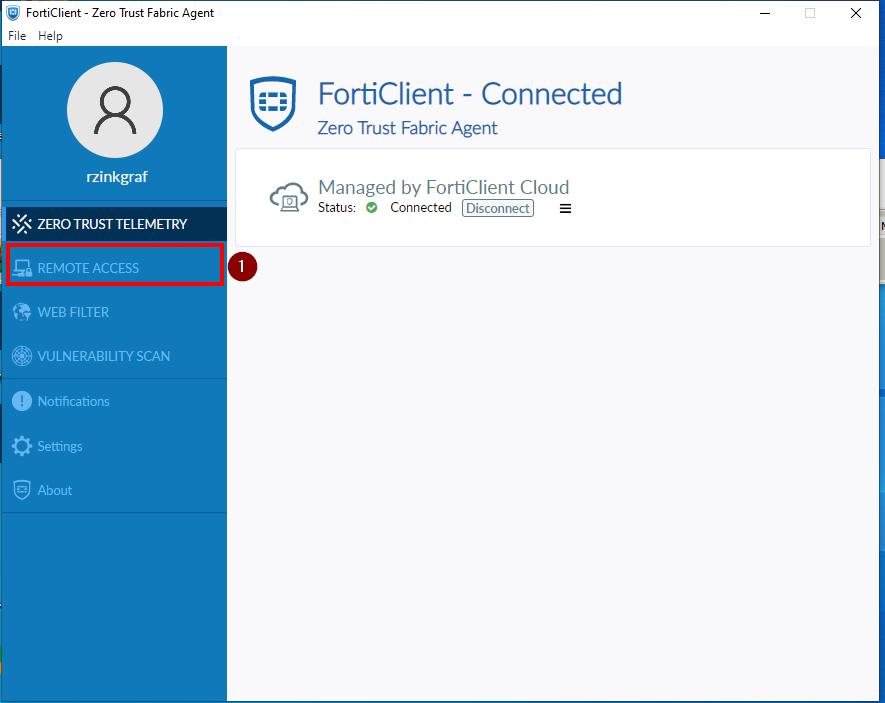The height and width of the screenshot is (703, 885).
Task: Open the hamburger menu beside Disconnect
Action: point(565,209)
